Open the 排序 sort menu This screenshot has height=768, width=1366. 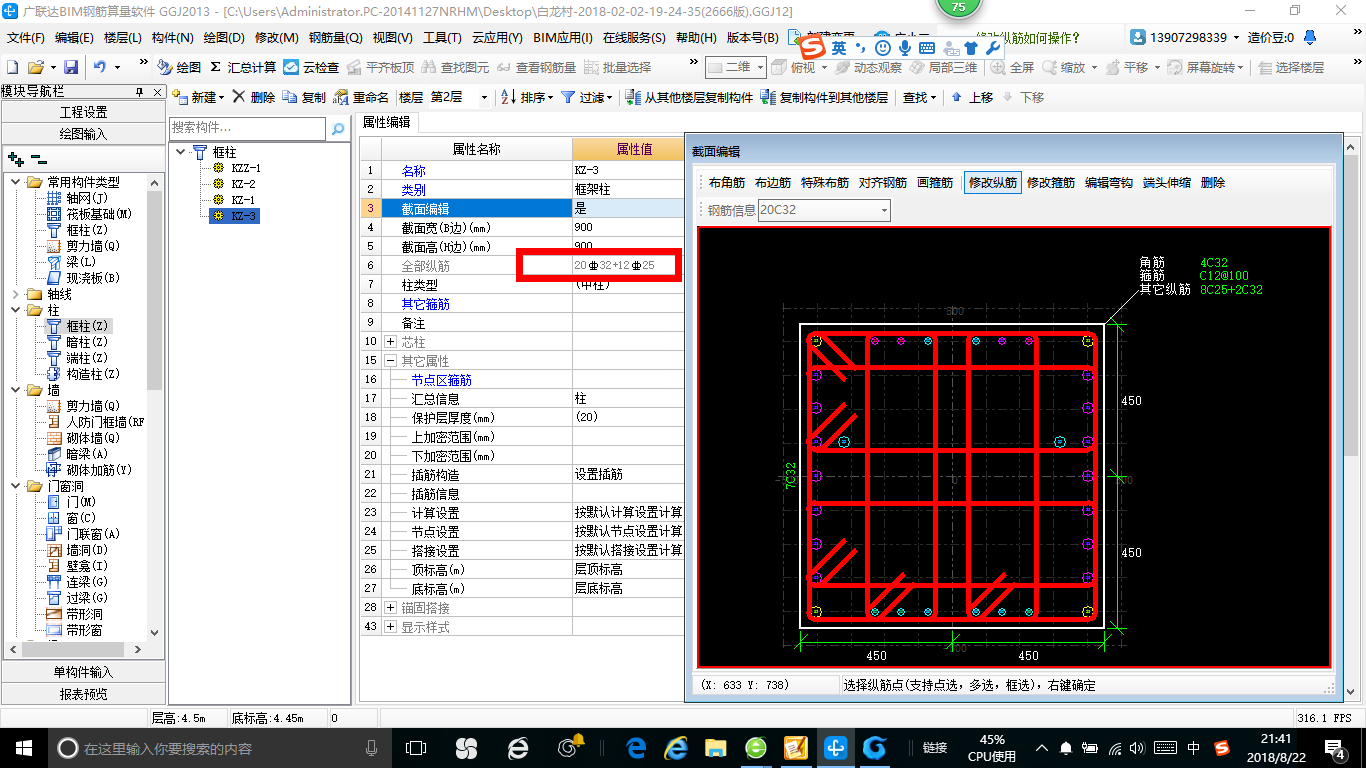(x=527, y=97)
